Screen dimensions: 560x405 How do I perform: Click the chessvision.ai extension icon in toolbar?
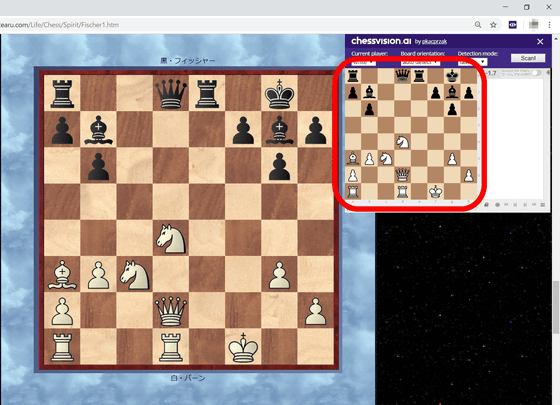[512, 25]
